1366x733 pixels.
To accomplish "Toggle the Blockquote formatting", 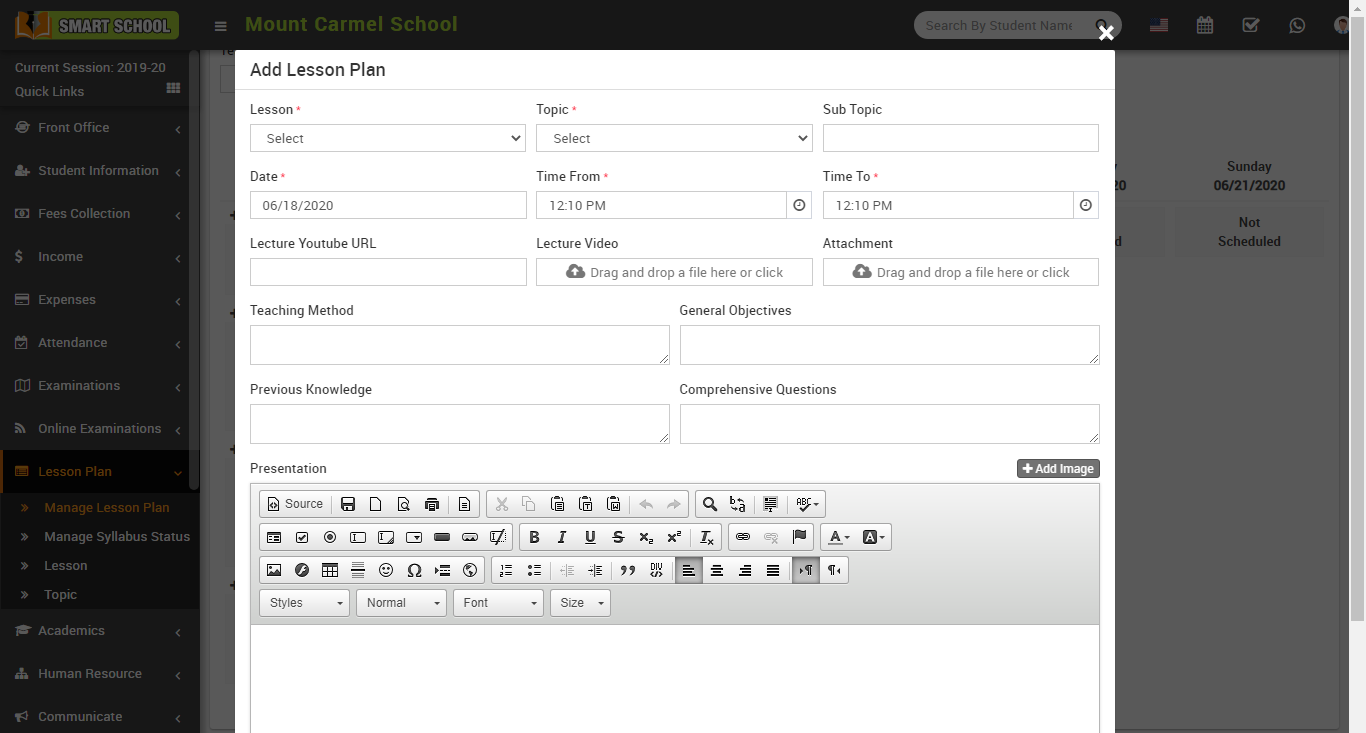I will coord(627,570).
